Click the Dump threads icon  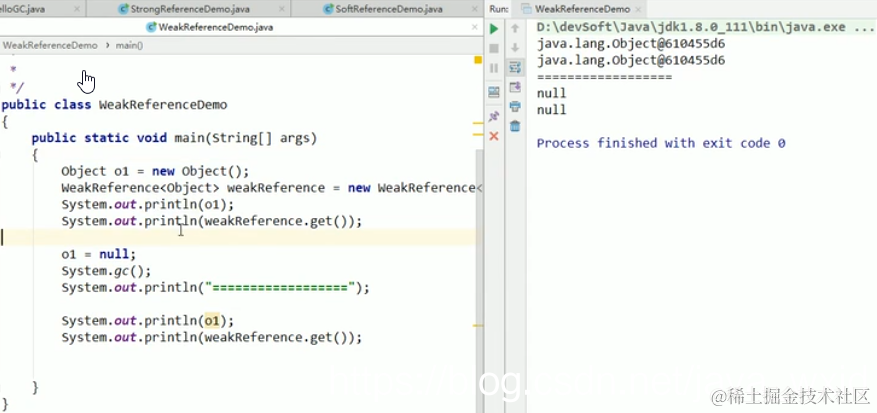494,92
